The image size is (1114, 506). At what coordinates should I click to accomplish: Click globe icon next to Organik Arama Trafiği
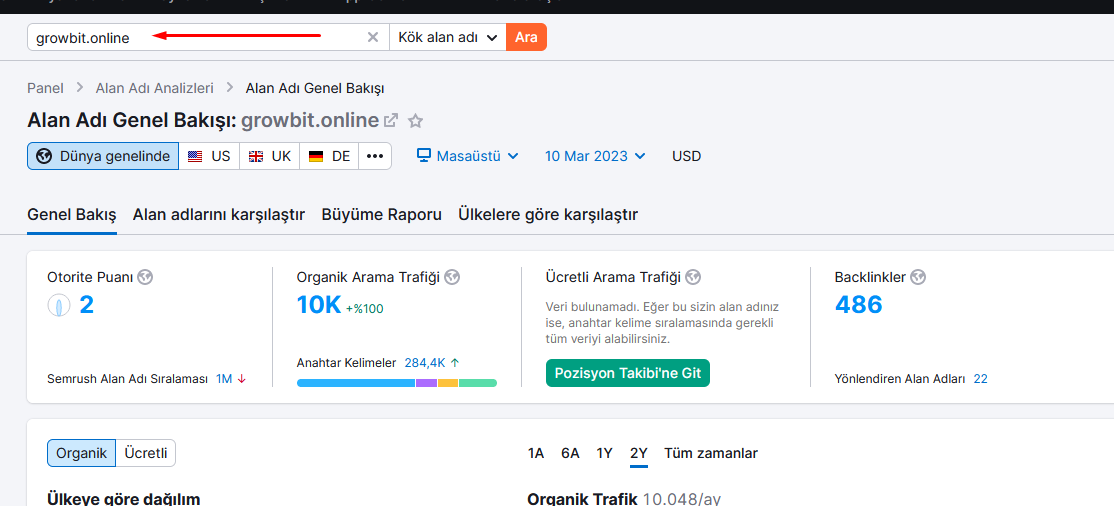[x=452, y=277]
